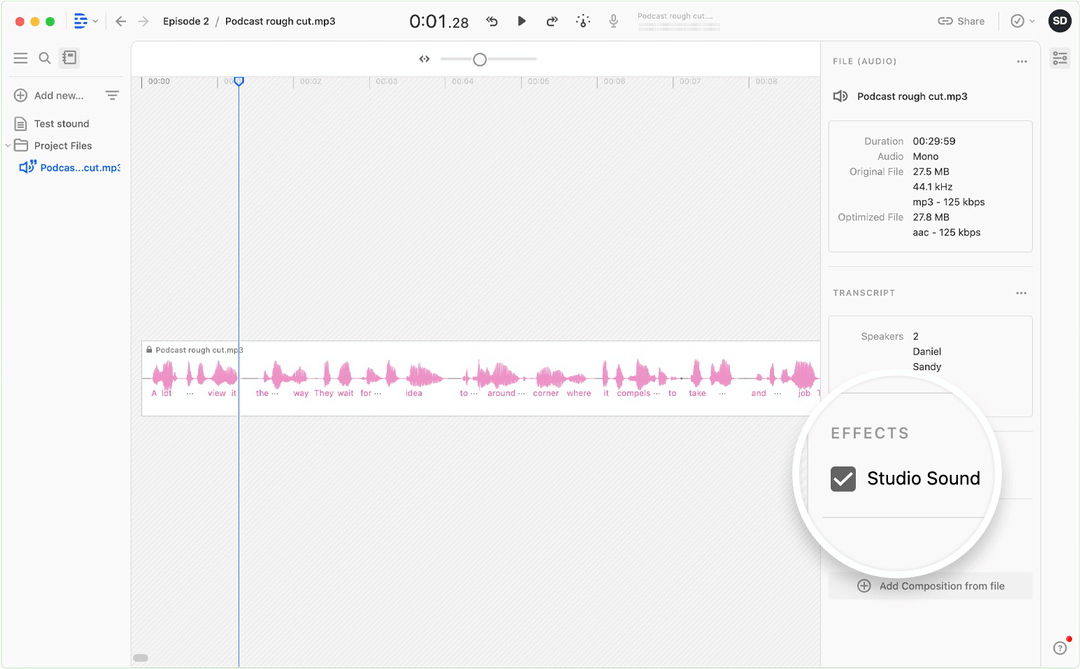Open the properties panel icon below the avatar
The width and height of the screenshot is (1080, 669).
[x=1060, y=58]
